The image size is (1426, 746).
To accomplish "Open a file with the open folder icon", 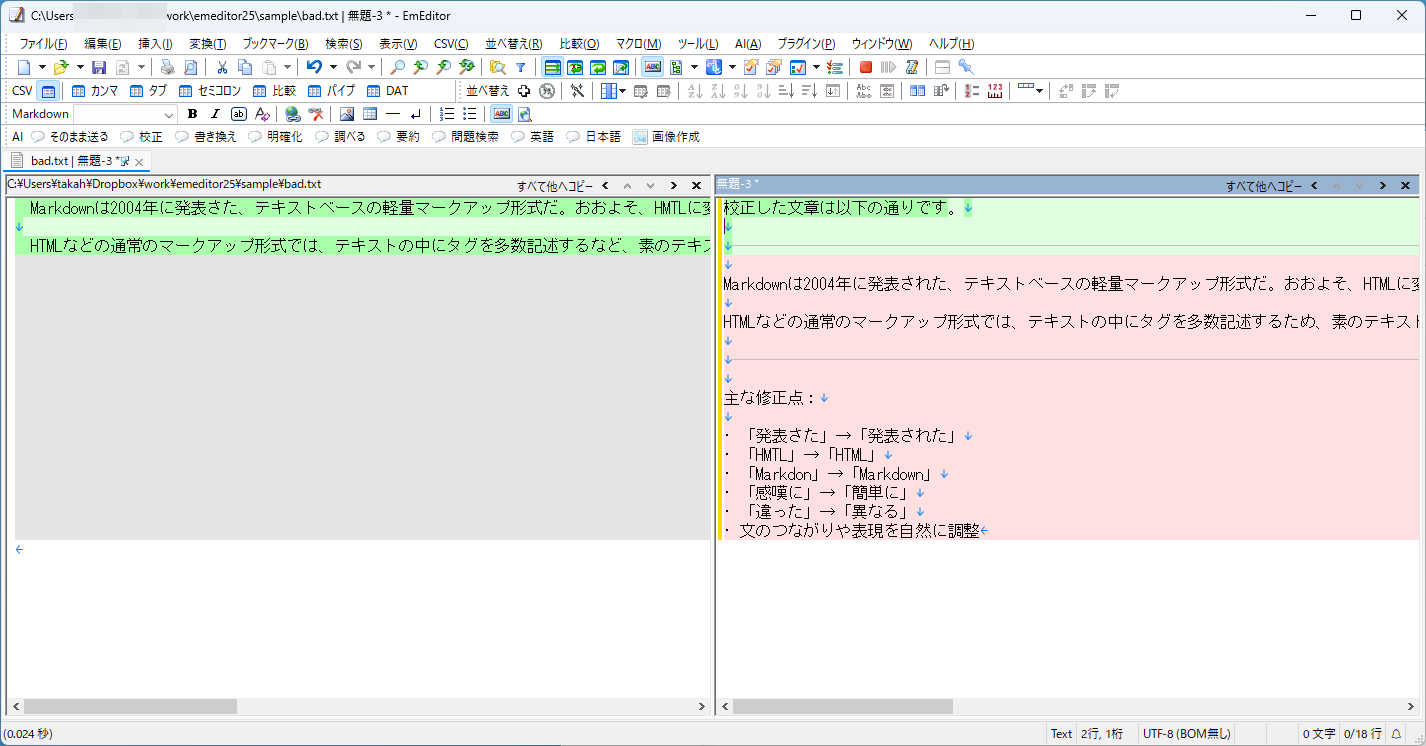I will (62, 66).
